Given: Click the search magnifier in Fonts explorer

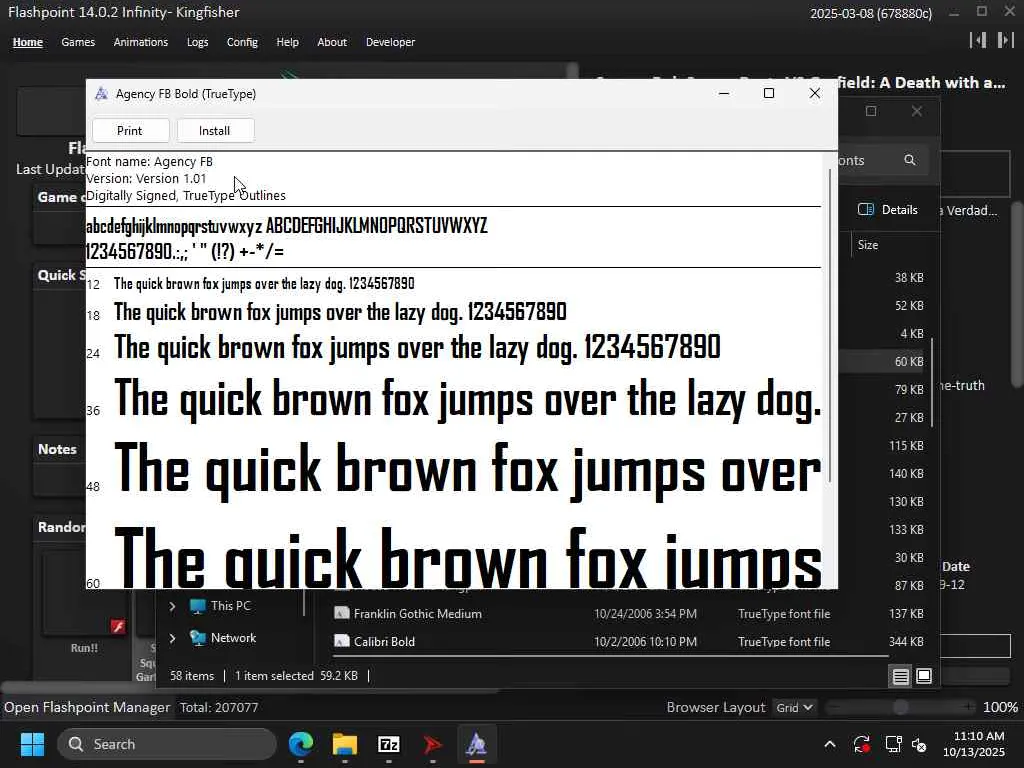Looking at the screenshot, I should (x=909, y=160).
